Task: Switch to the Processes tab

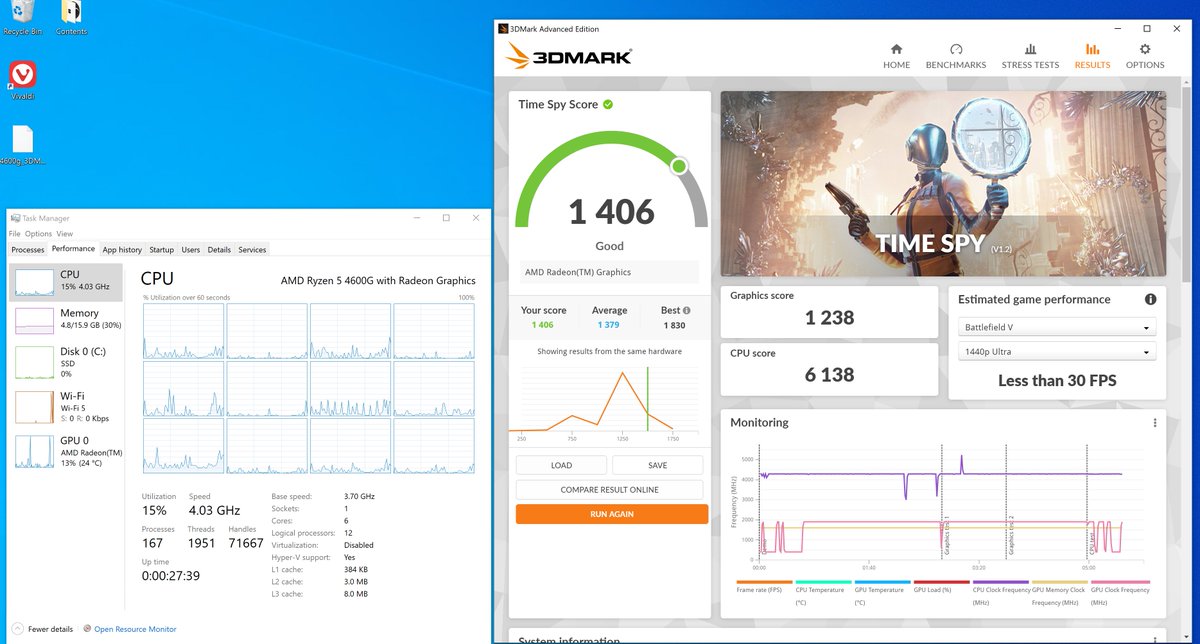Action: 28,250
